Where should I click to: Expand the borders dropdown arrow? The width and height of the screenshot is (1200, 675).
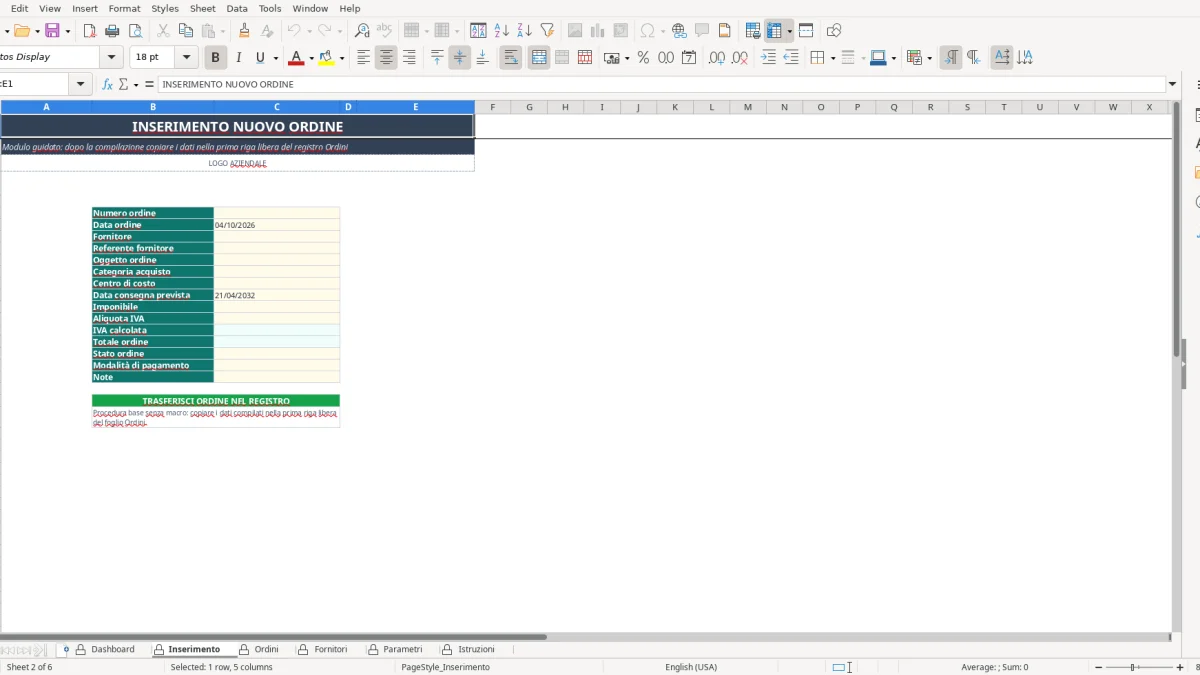(x=831, y=58)
